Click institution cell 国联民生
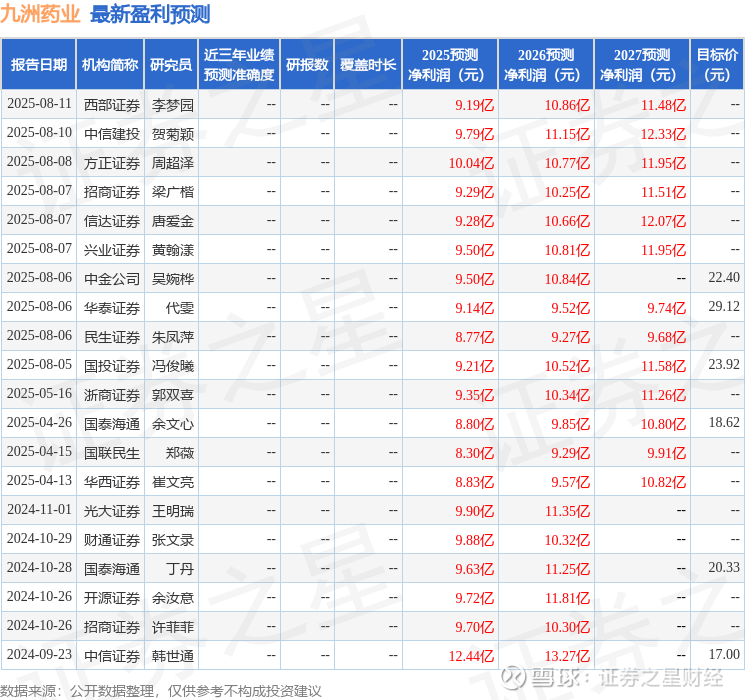 (x=112, y=453)
